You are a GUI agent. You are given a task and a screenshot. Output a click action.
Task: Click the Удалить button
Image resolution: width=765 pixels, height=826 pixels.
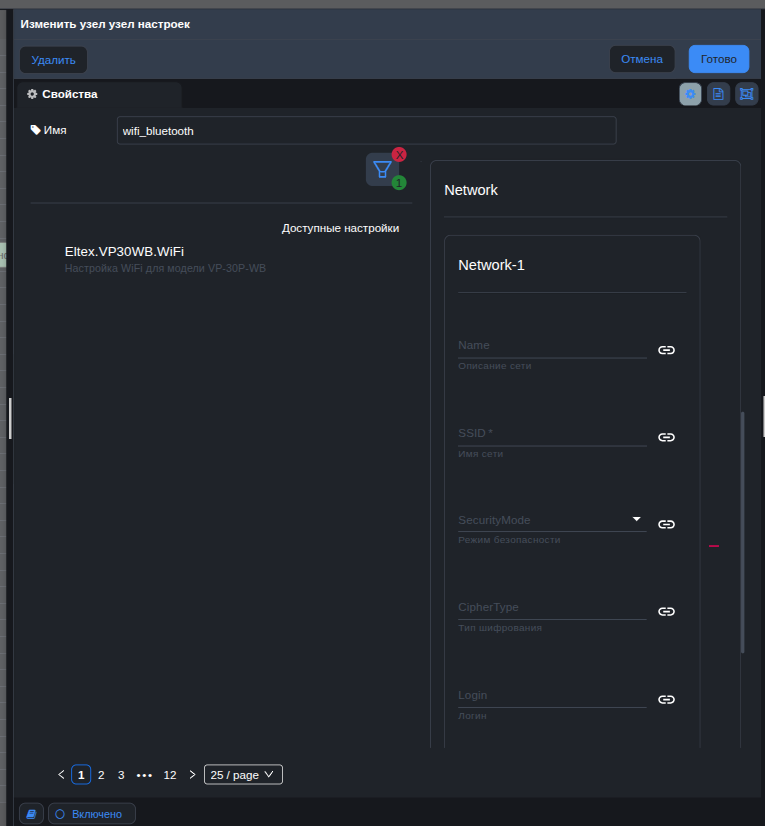pos(53,60)
